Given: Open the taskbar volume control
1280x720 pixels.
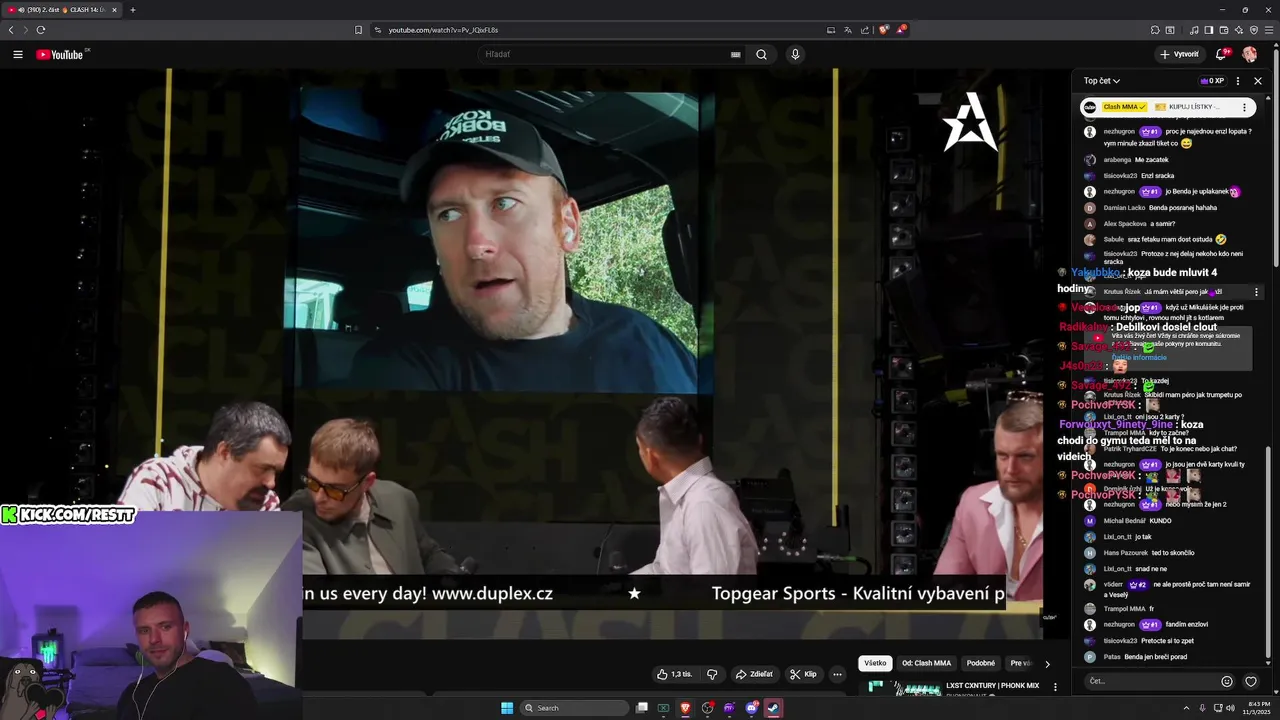Looking at the screenshot, I should click(1232, 708).
